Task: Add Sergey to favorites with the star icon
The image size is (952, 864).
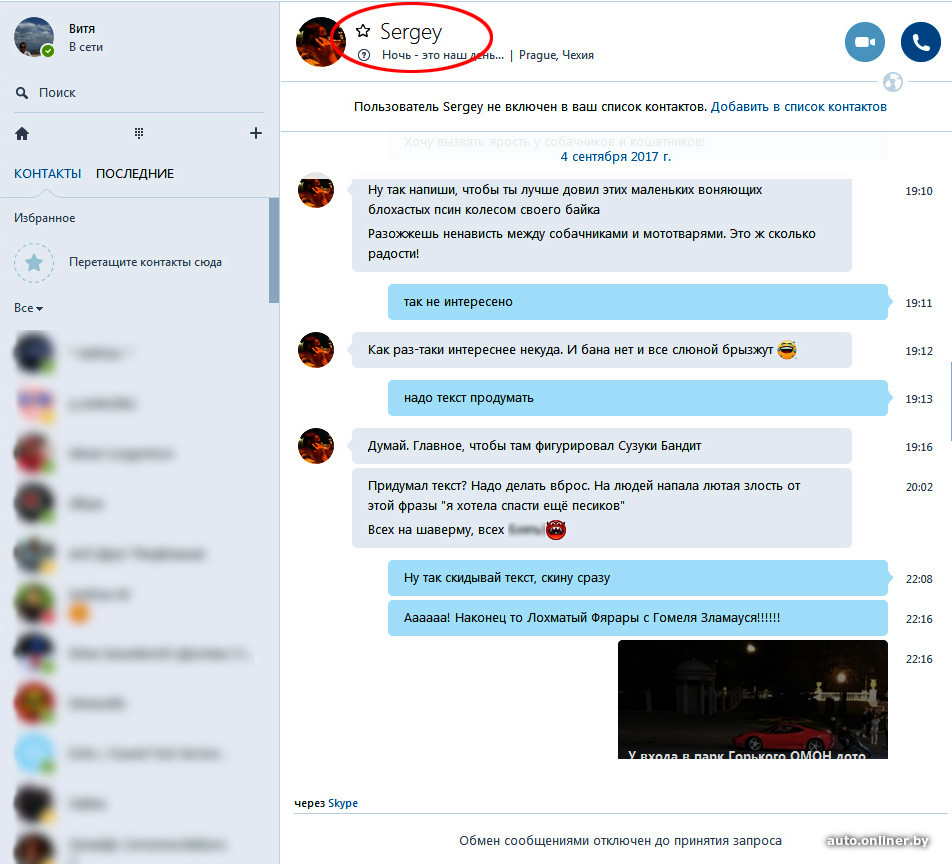Action: [363, 30]
